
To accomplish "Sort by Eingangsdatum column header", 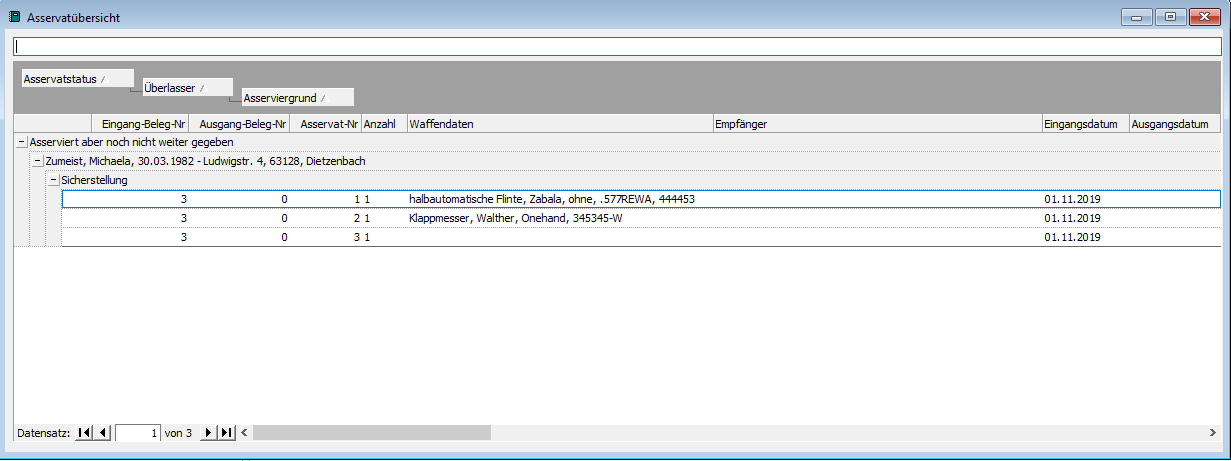I will tap(1083, 124).
